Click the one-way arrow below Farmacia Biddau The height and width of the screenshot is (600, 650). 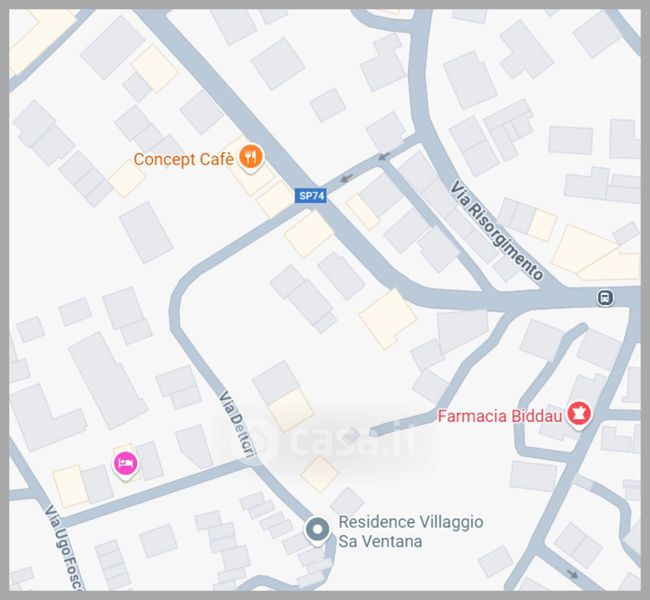[x=573, y=574]
